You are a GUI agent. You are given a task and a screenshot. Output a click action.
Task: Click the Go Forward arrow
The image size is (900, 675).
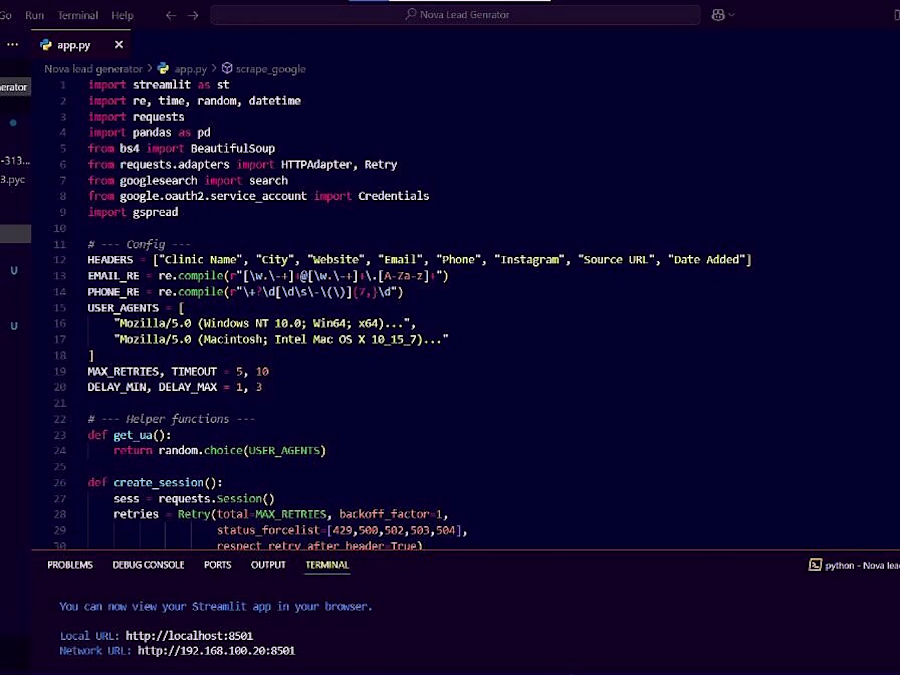click(193, 15)
